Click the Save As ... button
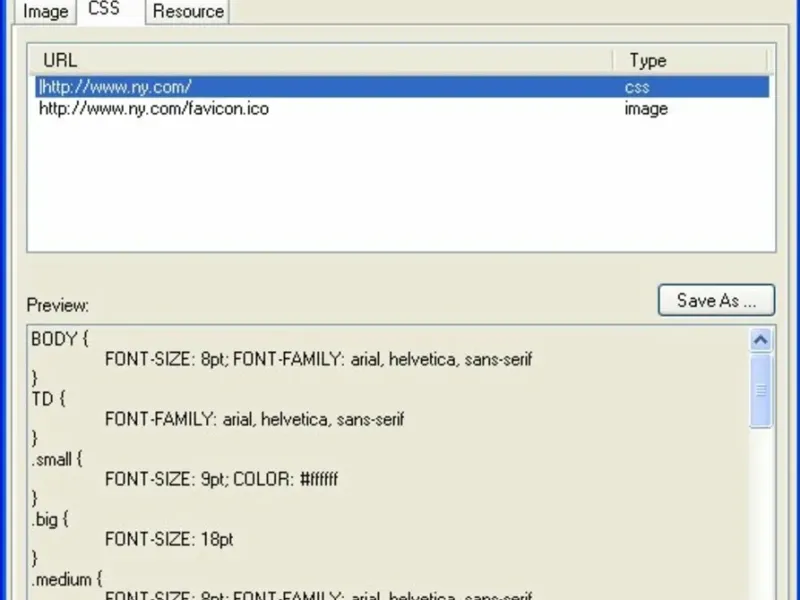800x600 pixels. pyautogui.click(x=716, y=300)
